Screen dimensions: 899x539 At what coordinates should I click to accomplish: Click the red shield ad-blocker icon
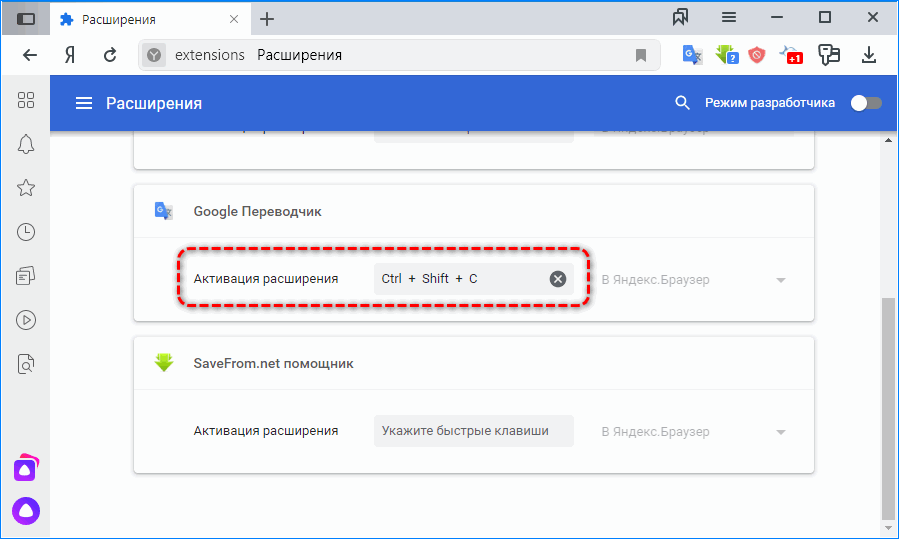(x=757, y=55)
